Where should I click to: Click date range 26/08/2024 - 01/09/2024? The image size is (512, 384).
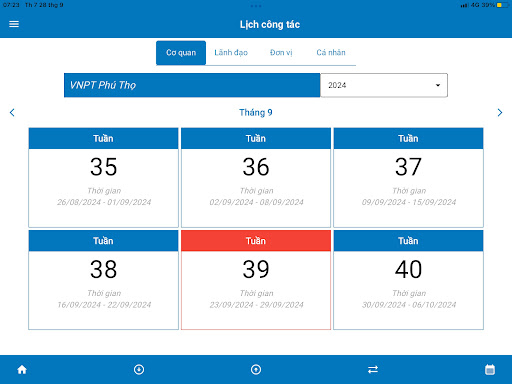[104, 202]
